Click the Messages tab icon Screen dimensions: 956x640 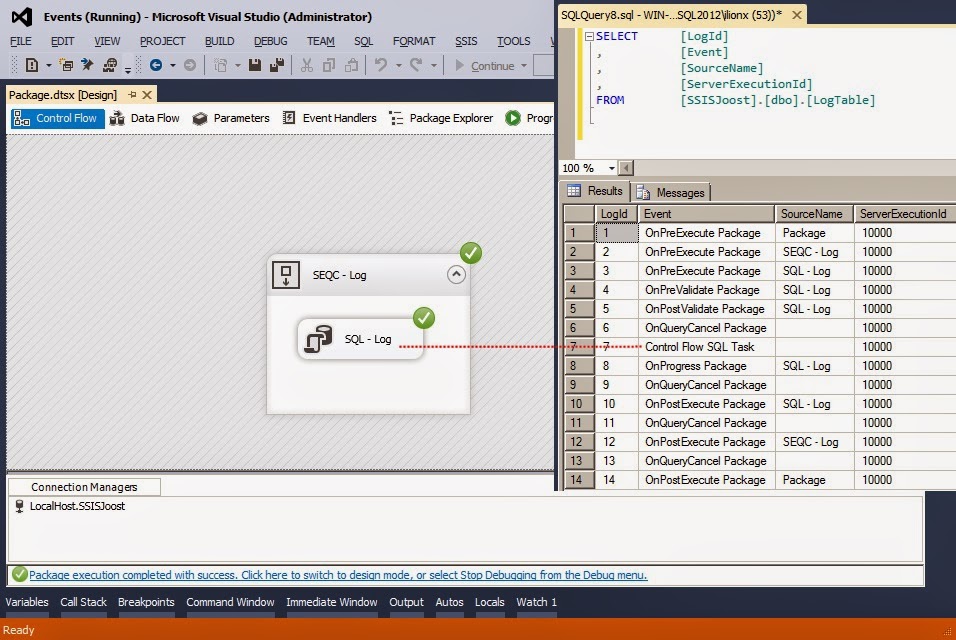(x=643, y=193)
